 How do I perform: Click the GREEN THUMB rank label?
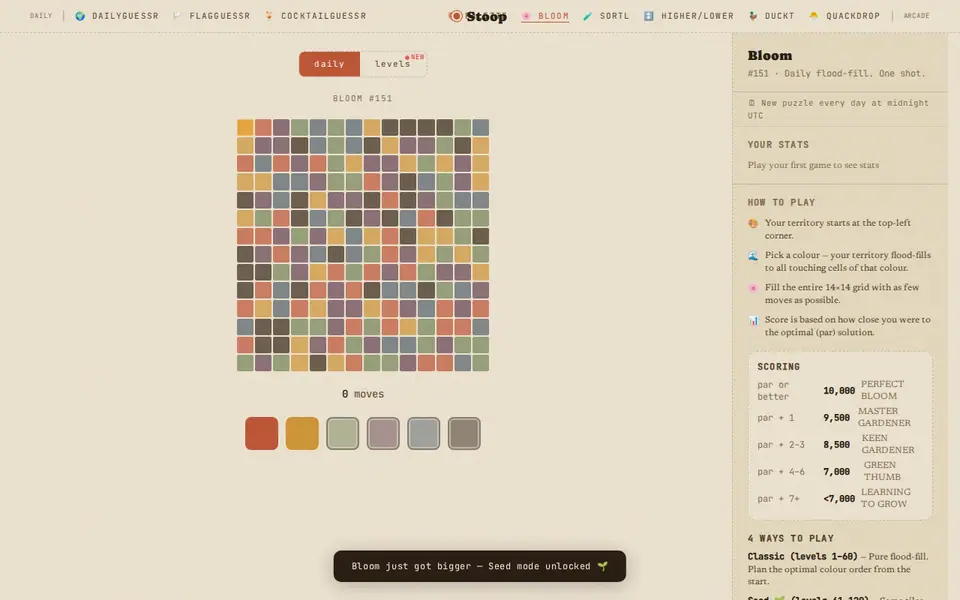point(882,471)
